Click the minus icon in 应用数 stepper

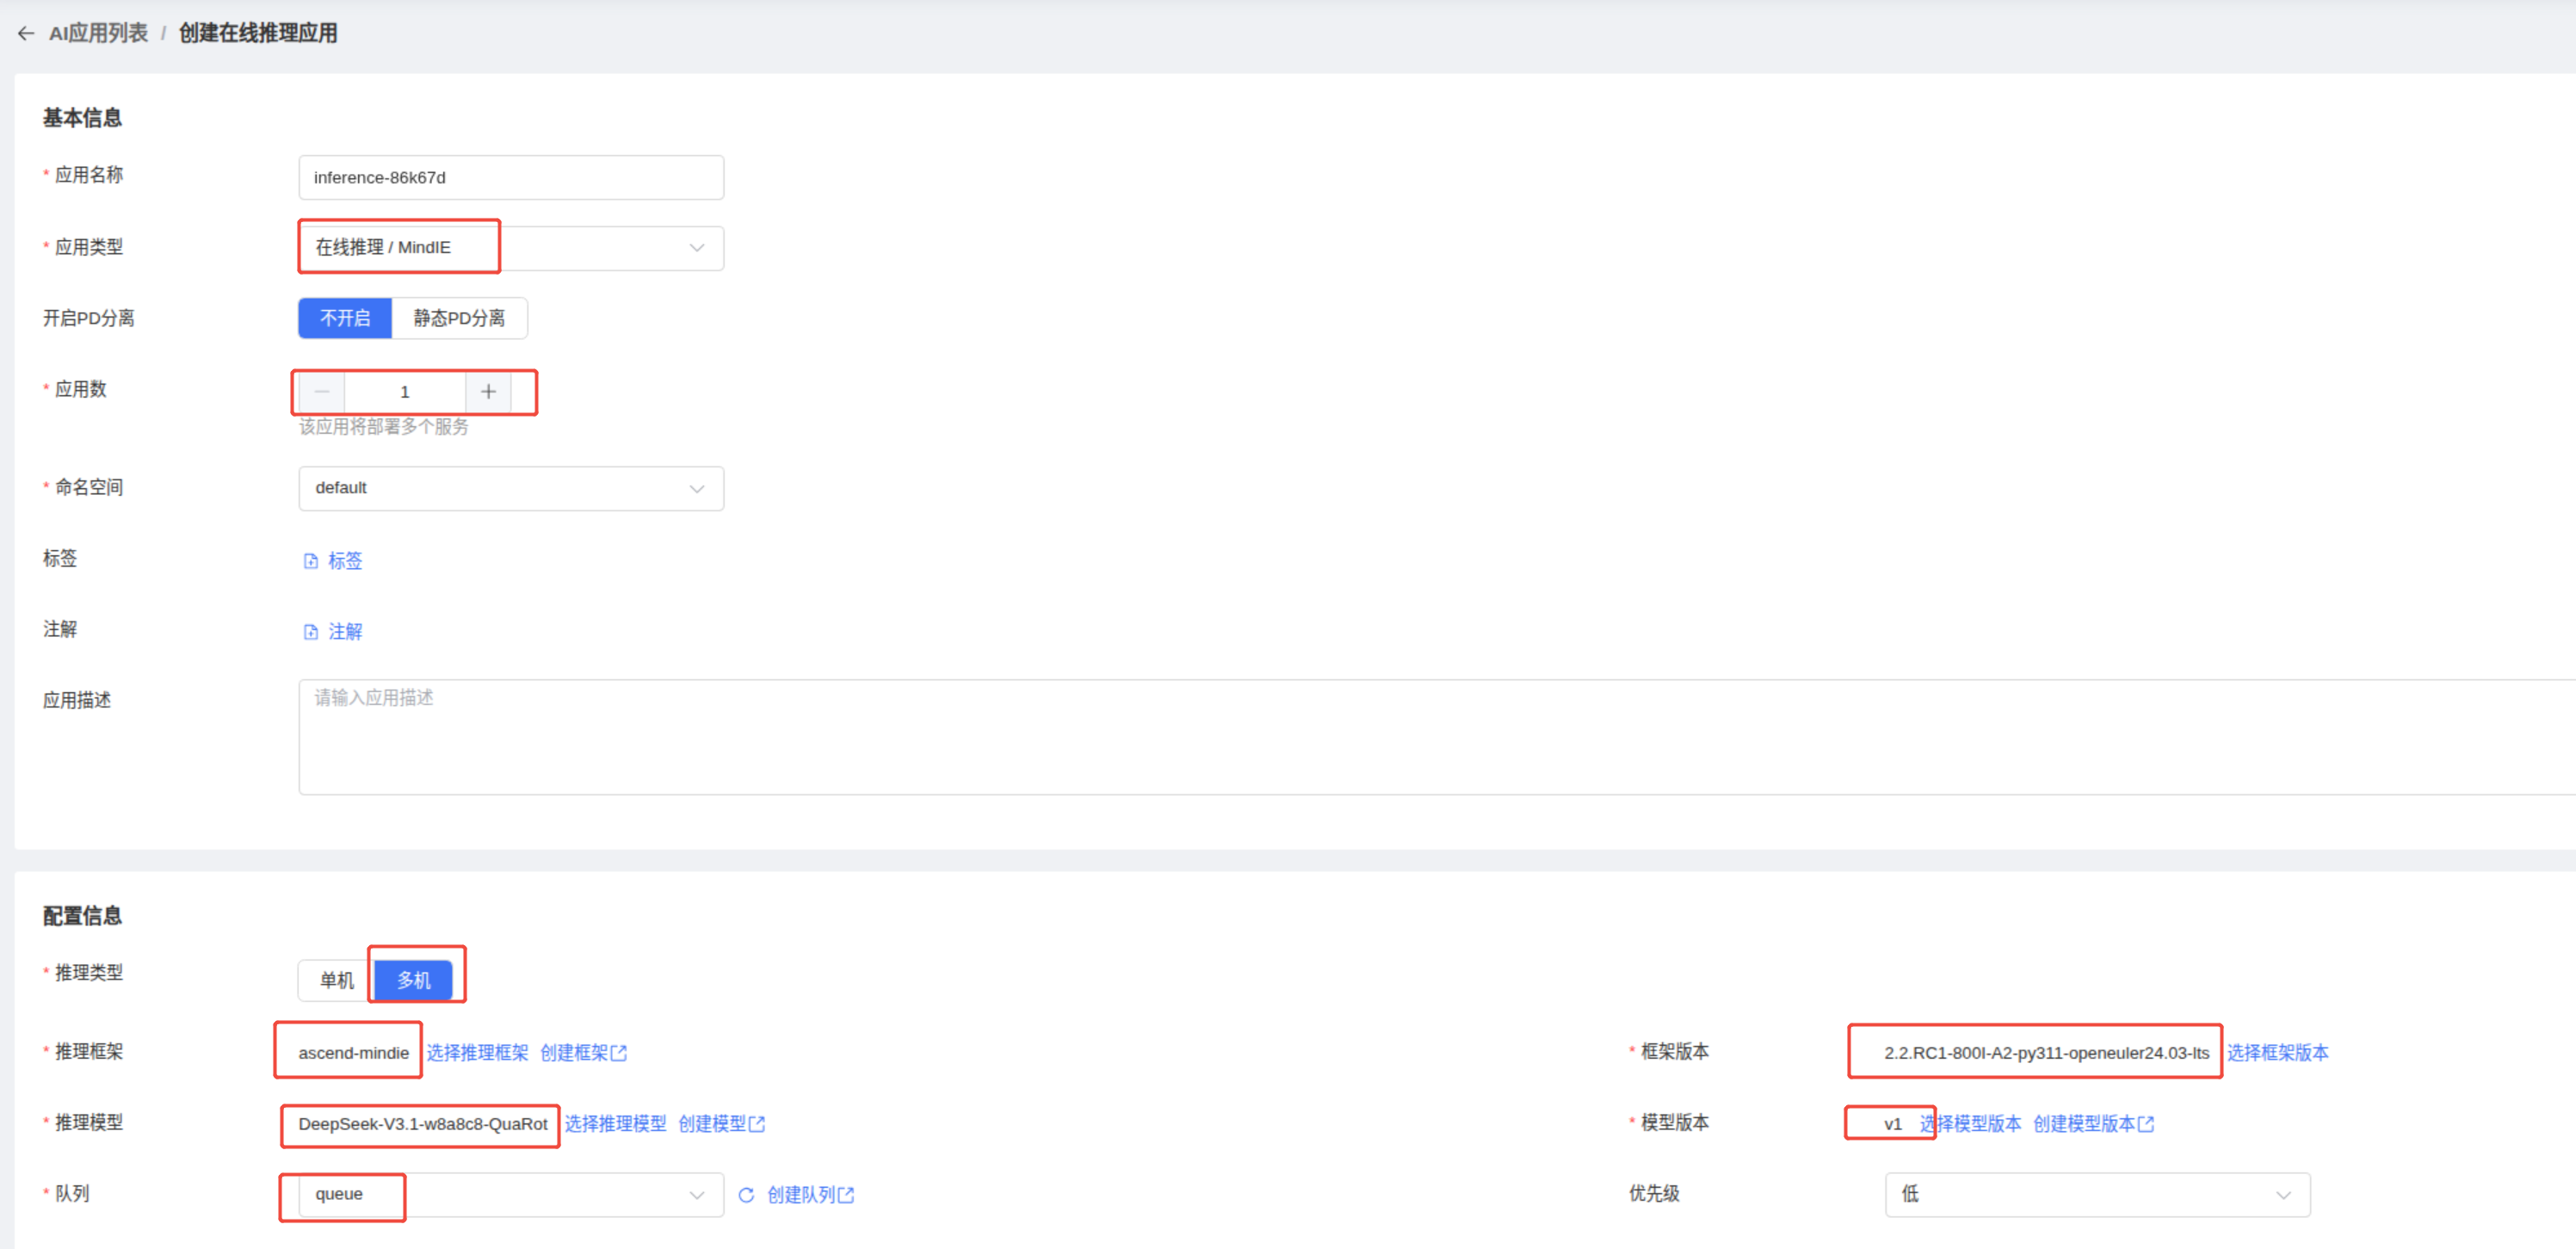pos(322,392)
